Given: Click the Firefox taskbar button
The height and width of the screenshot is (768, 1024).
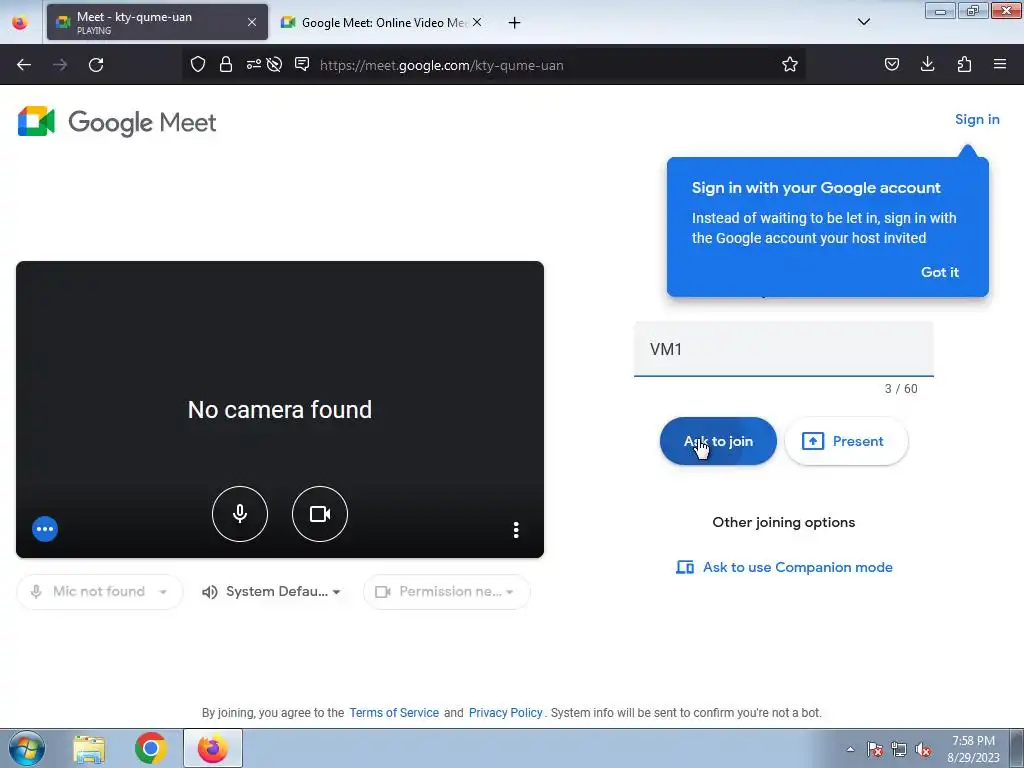Looking at the screenshot, I should click(x=213, y=748).
